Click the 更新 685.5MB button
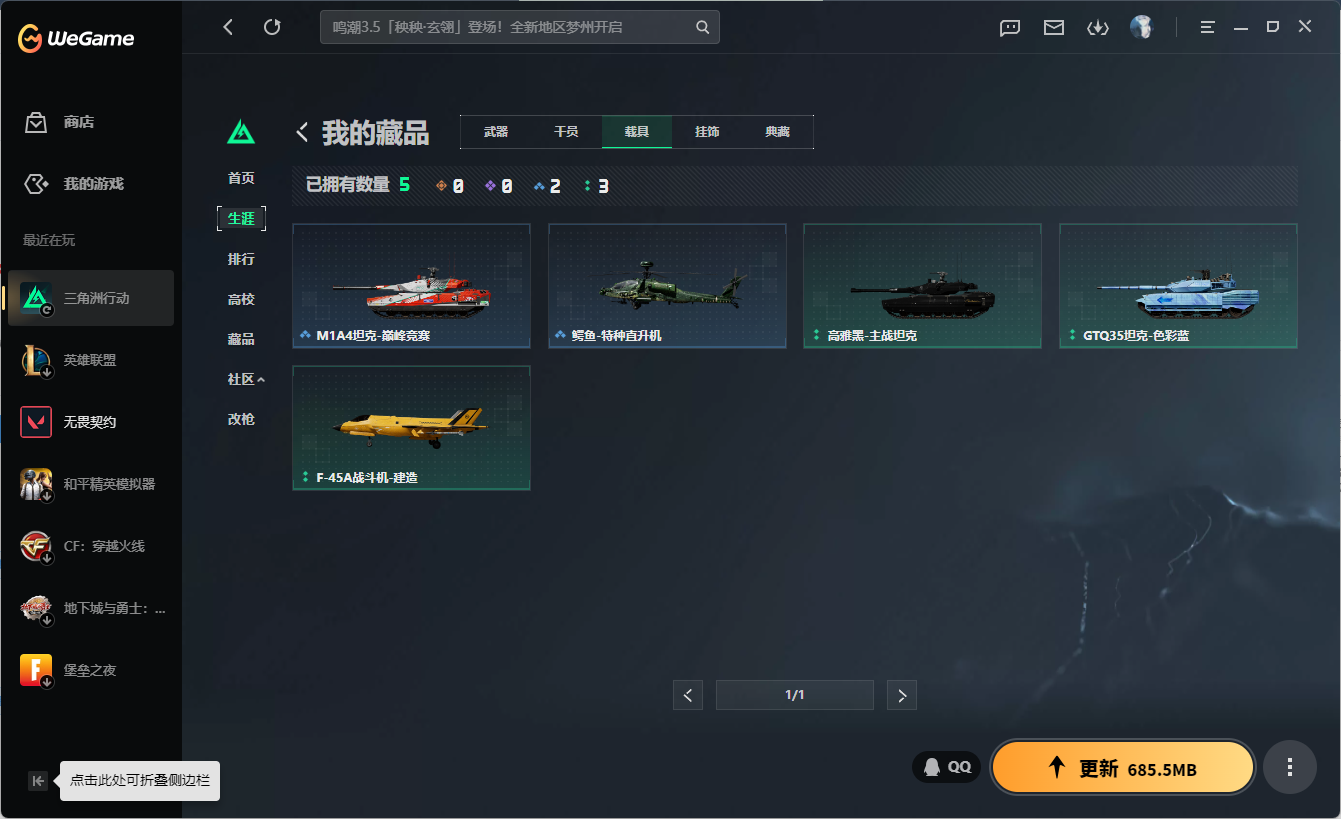 [1122, 767]
